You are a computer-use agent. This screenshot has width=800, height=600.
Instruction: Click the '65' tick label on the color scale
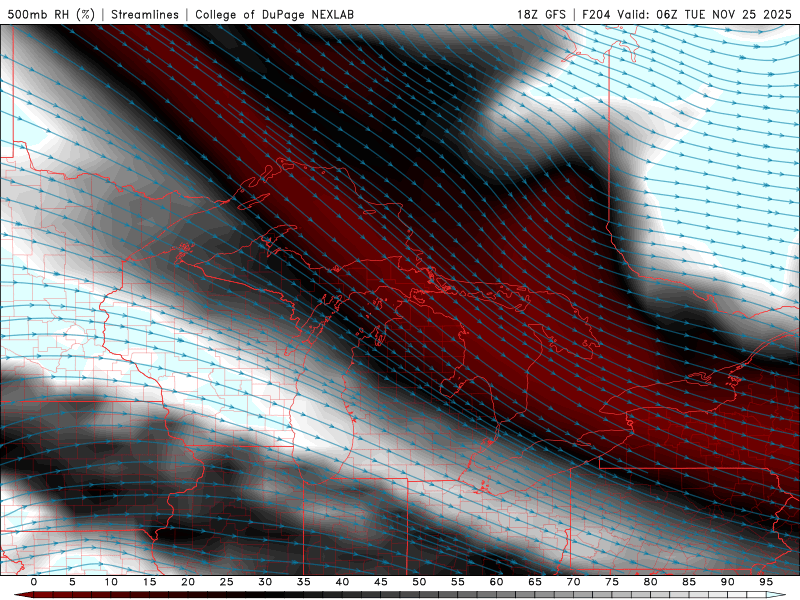click(x=535, y=582)
